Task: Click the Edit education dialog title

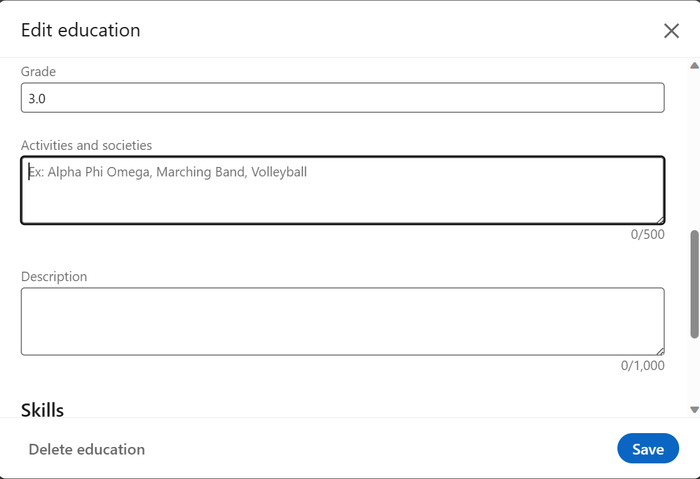Action: click(81, 30)
